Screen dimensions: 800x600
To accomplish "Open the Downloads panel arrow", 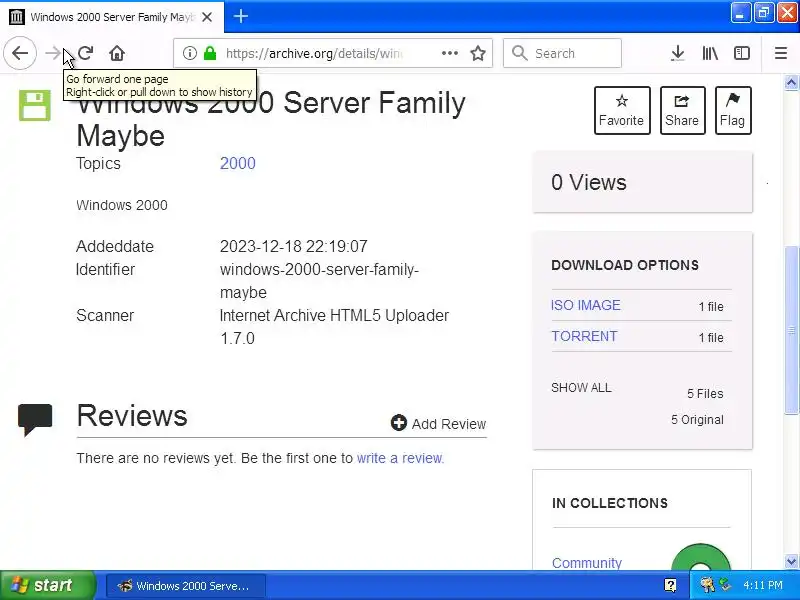I will click(678, 53).
